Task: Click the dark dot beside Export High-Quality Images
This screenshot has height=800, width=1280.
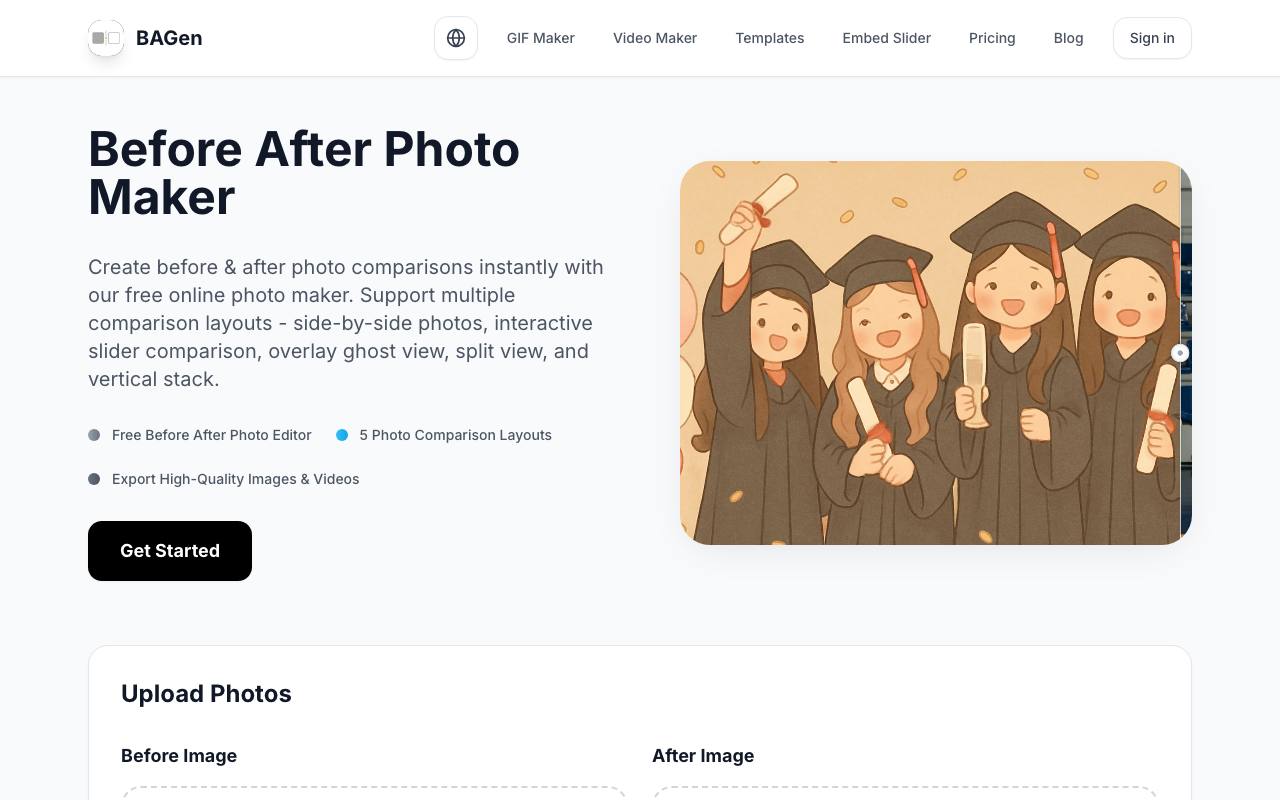Action: [94, 479]
